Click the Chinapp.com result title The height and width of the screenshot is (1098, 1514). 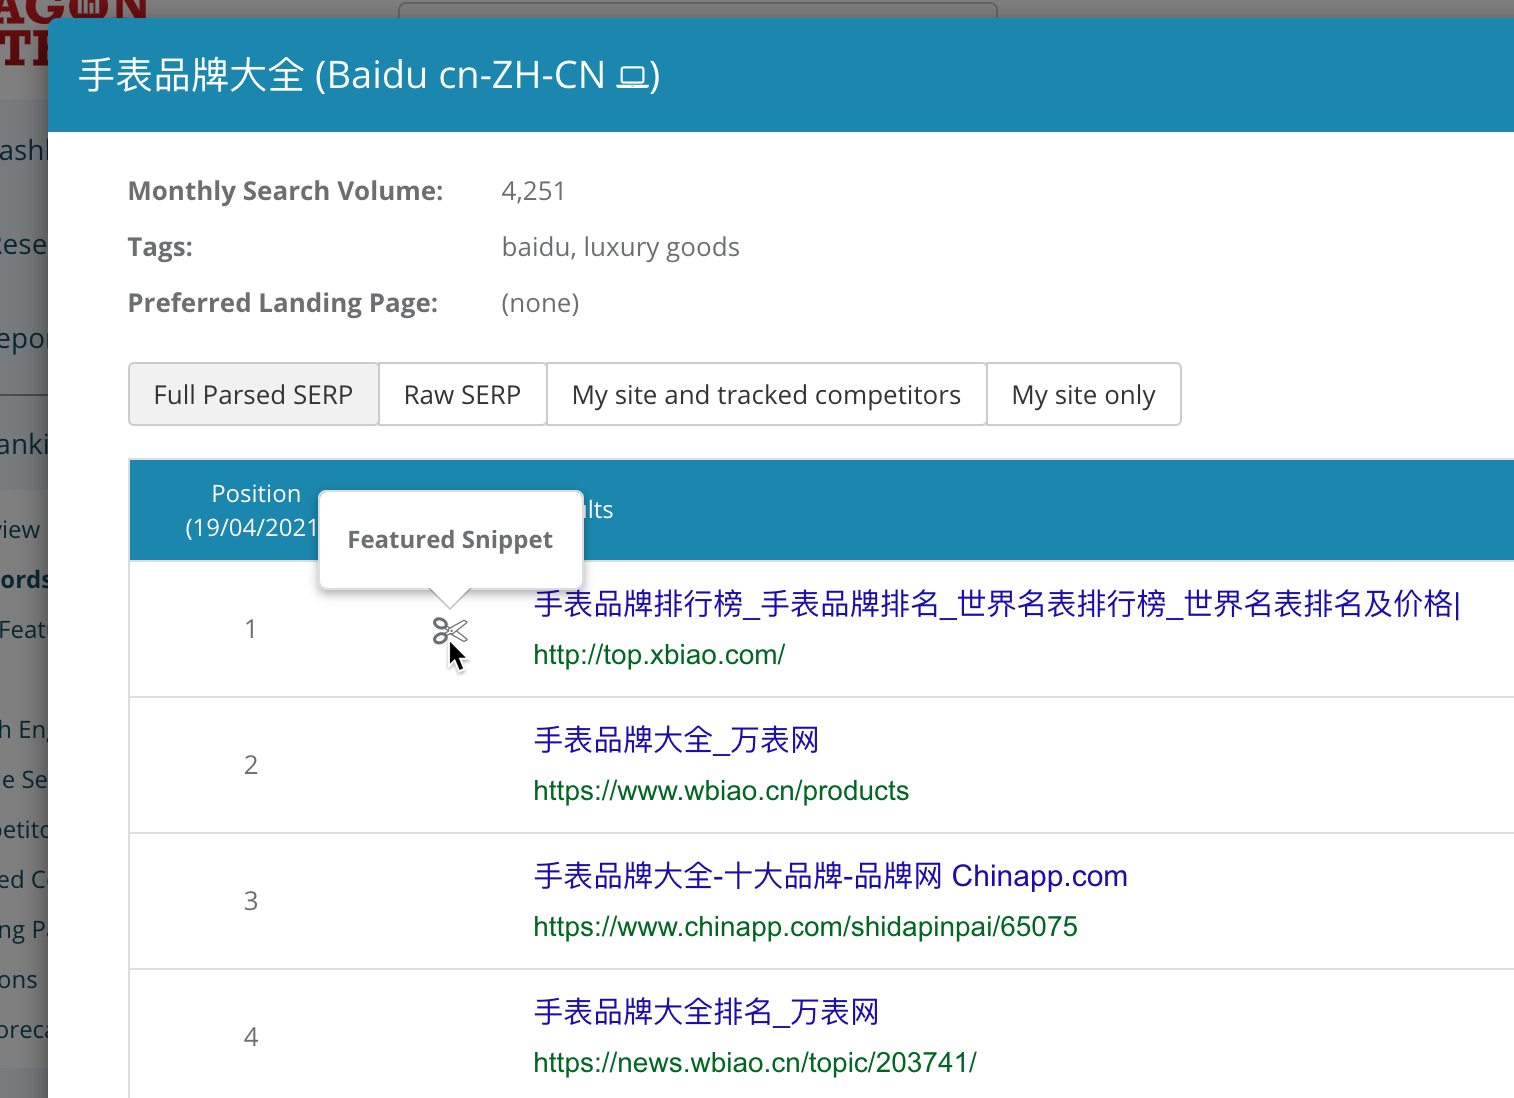coord(829,875)
